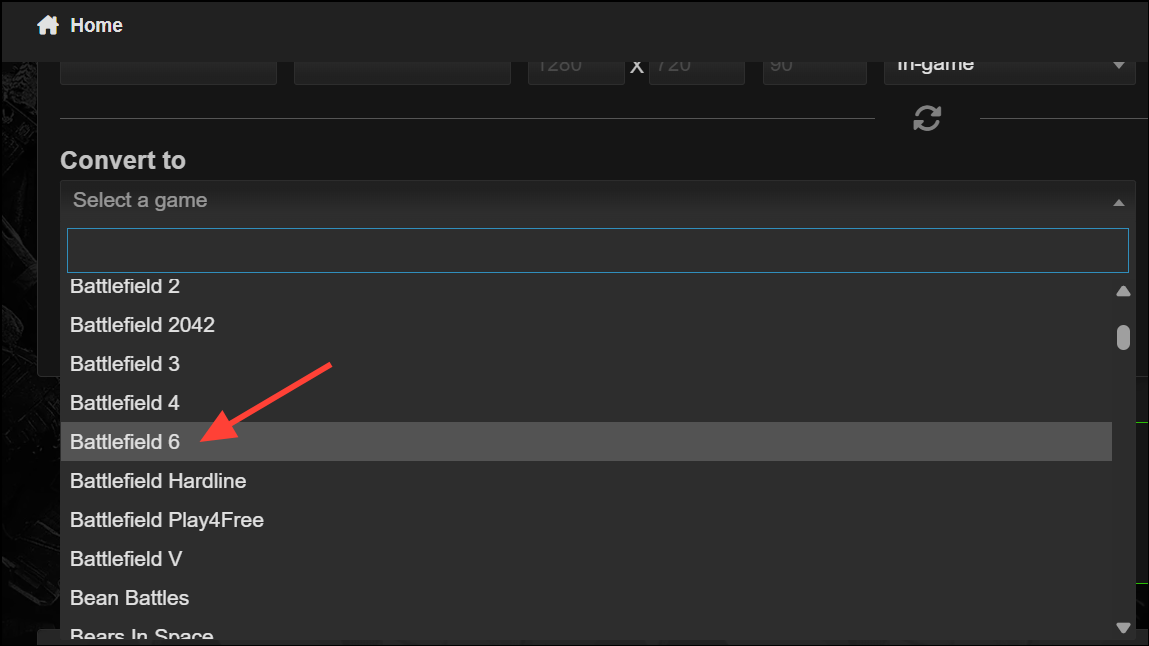Viewport: 1149px width, 646px height.
Task: Click the Home house icon
Action: 48,25
